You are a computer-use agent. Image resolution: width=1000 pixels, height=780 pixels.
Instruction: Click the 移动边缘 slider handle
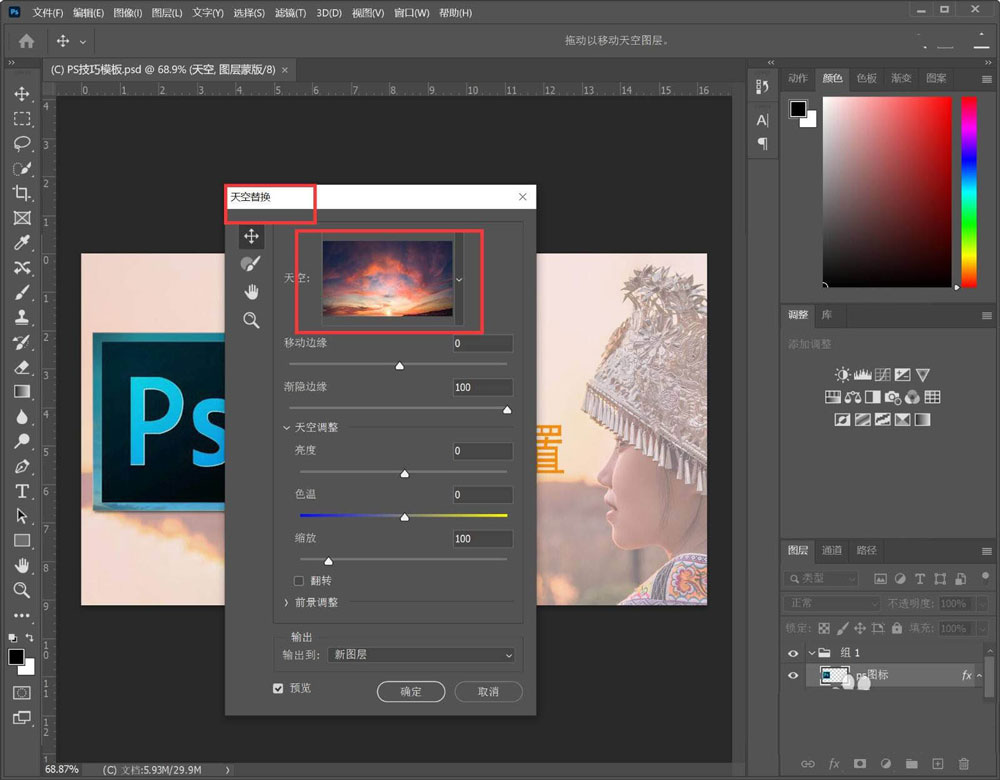pos(399,365)
